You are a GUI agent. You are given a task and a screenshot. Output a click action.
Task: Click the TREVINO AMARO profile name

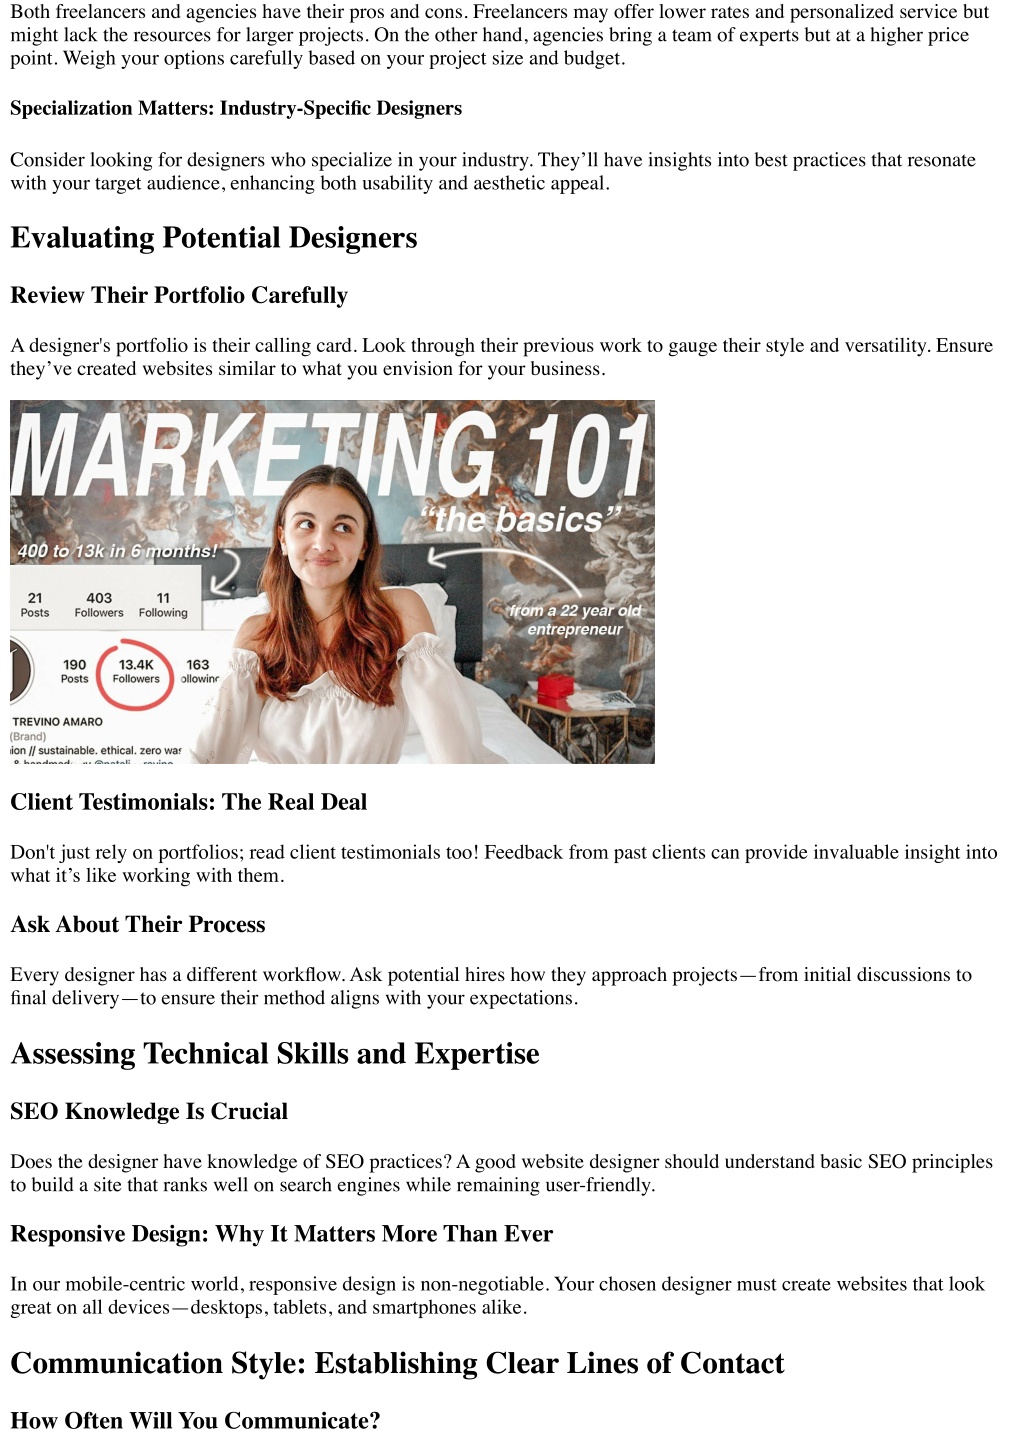pyautogui.click(x=57, y=721)
